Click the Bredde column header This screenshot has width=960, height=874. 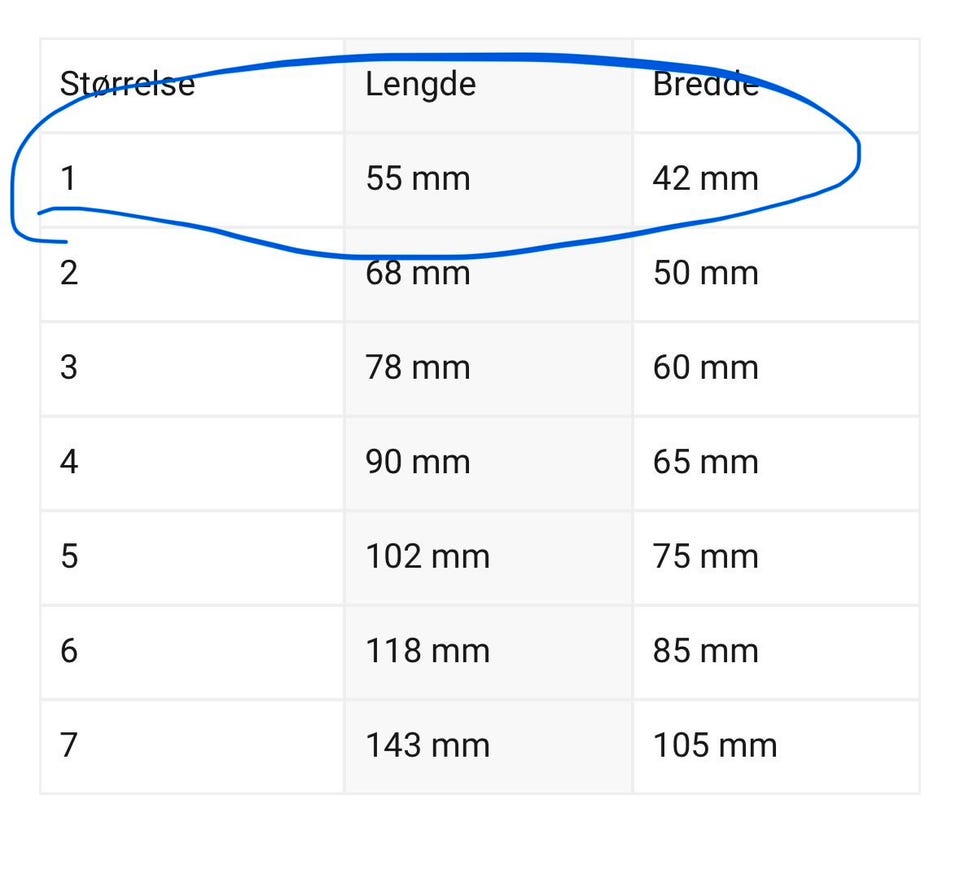pos(776,85)
